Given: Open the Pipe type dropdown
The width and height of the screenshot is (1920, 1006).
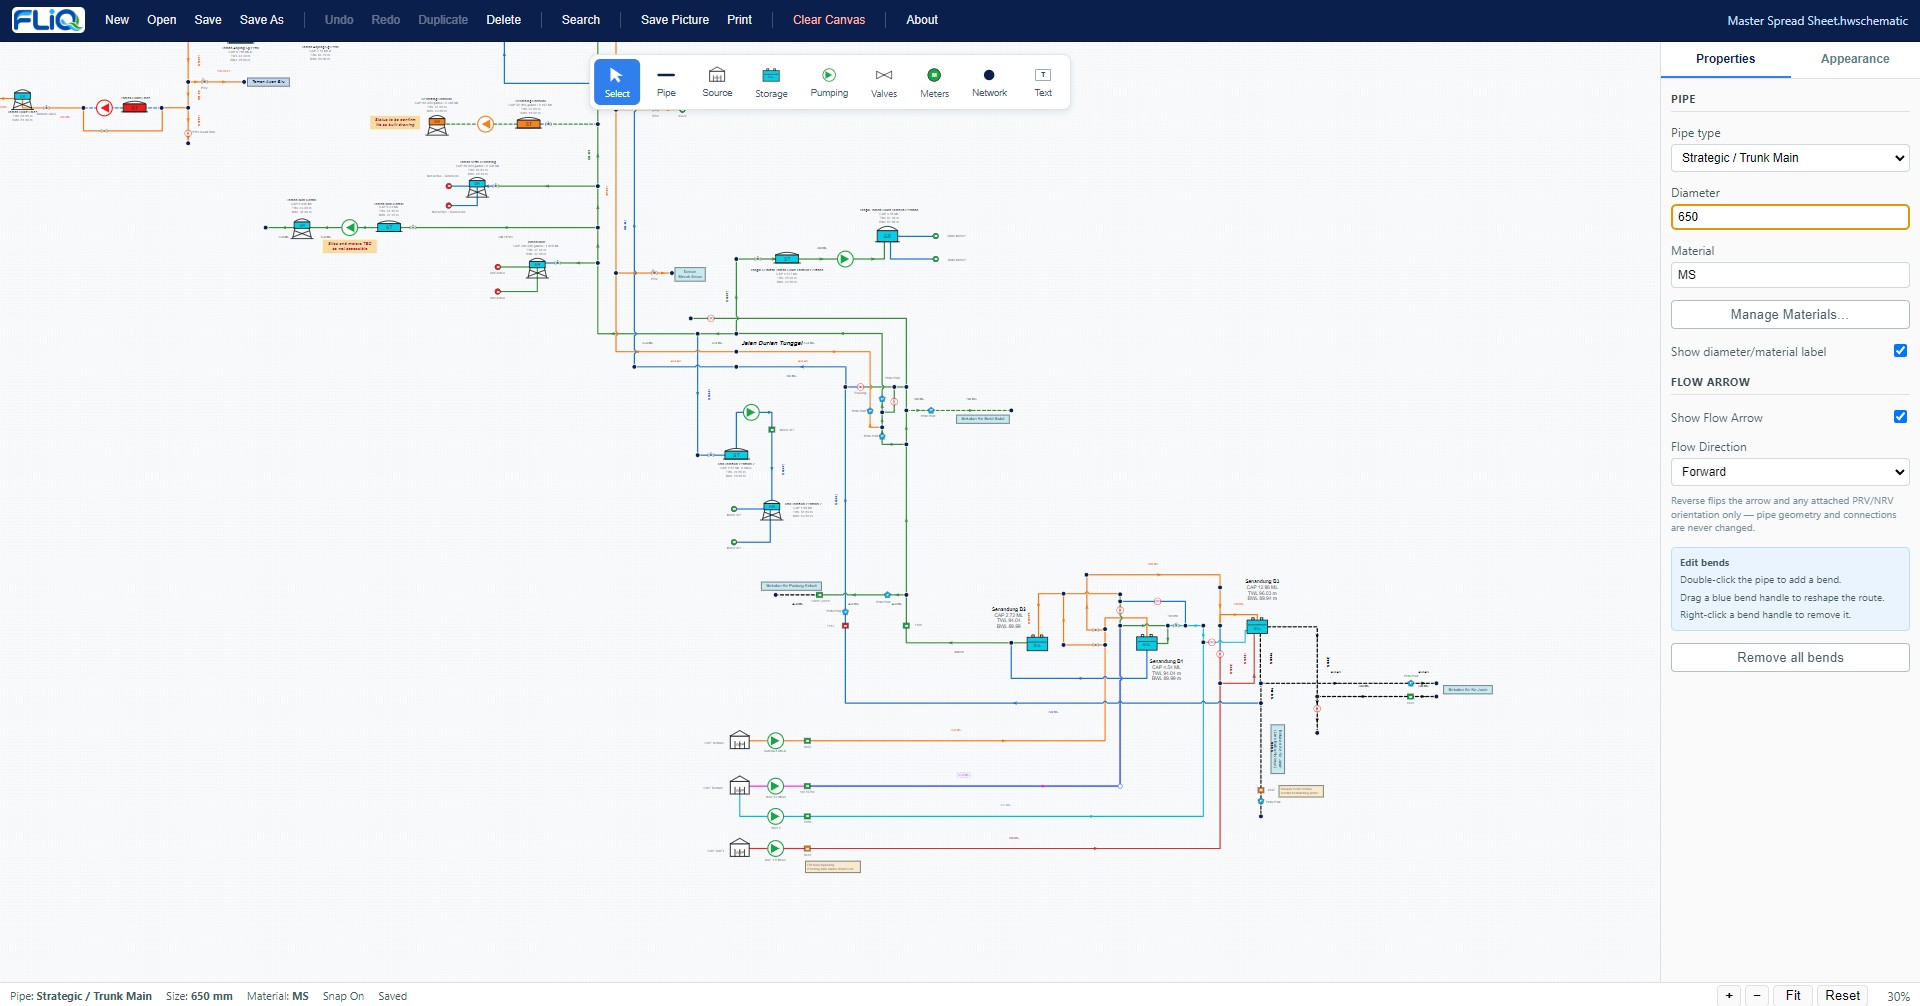Looking at the screenshot, I should point(1790,158).
